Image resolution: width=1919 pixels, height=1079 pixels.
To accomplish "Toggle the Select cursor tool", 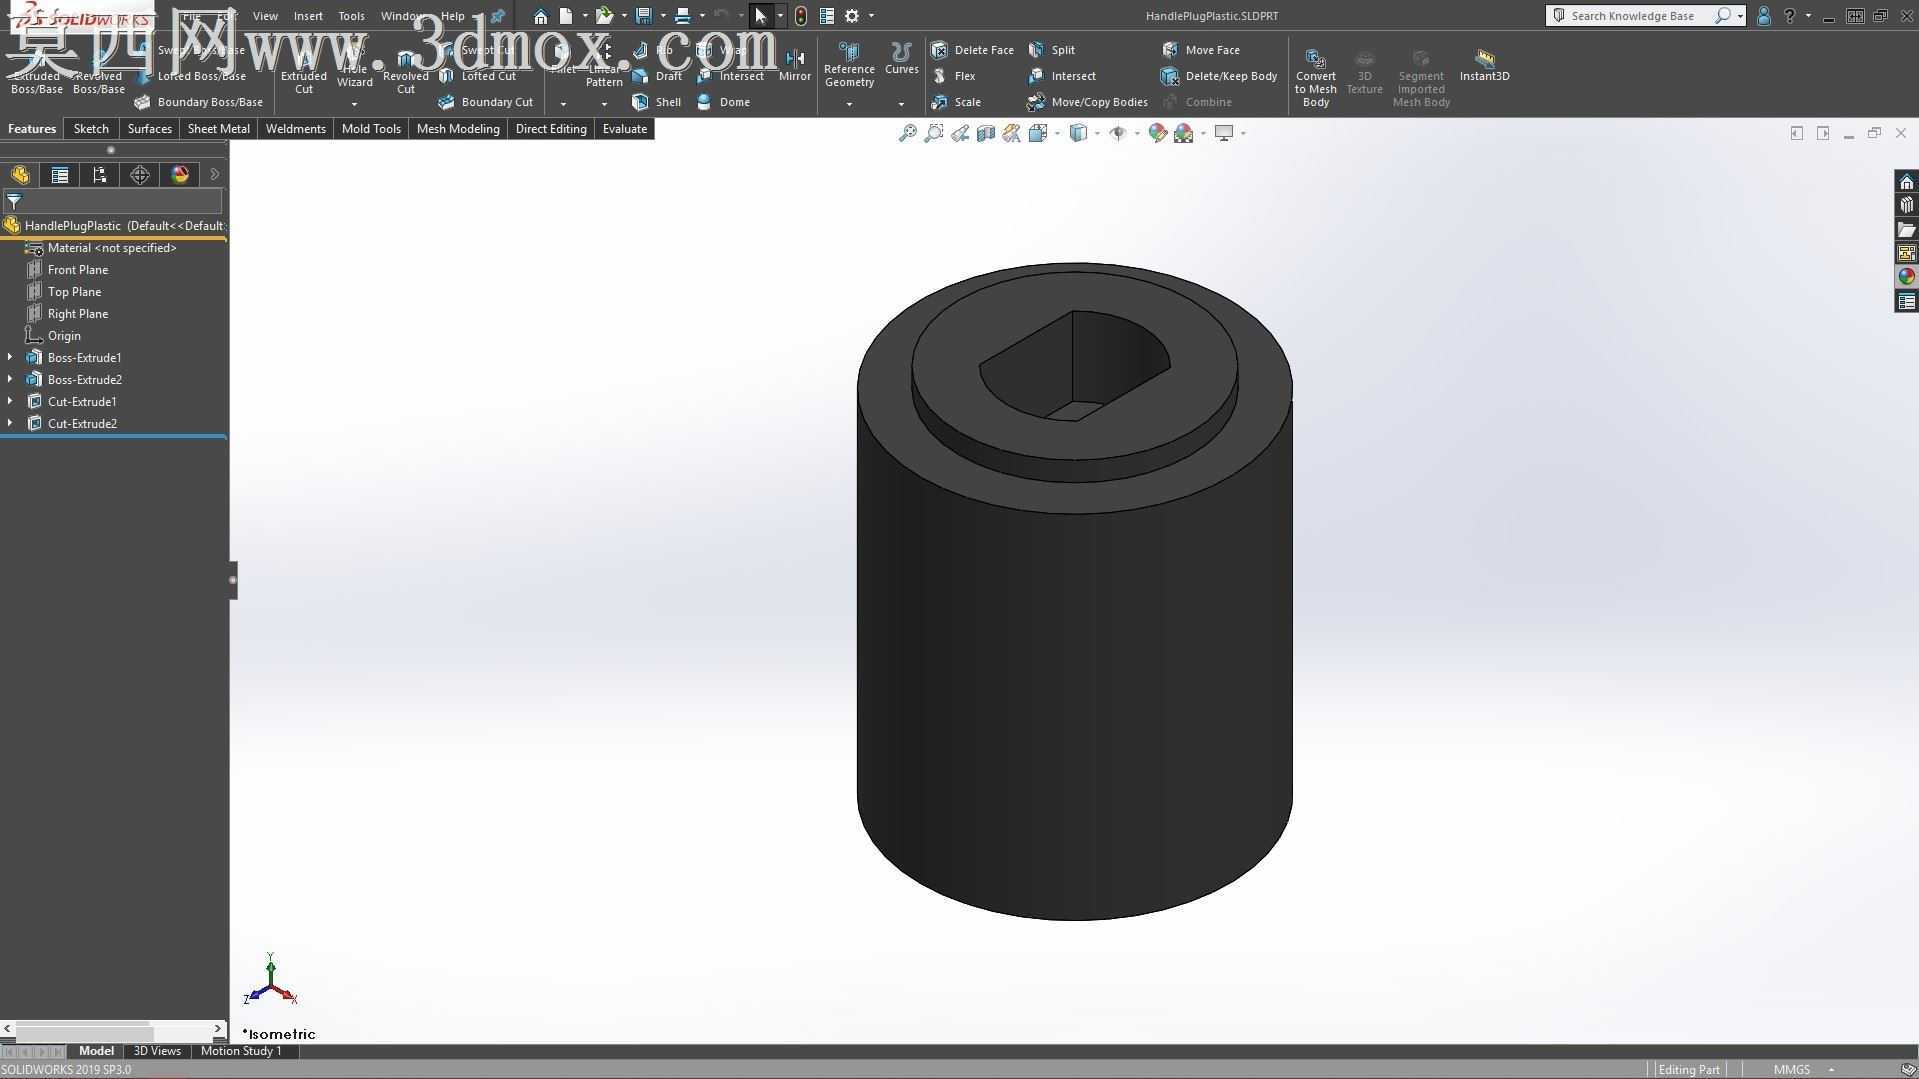I will click(761, 16).
